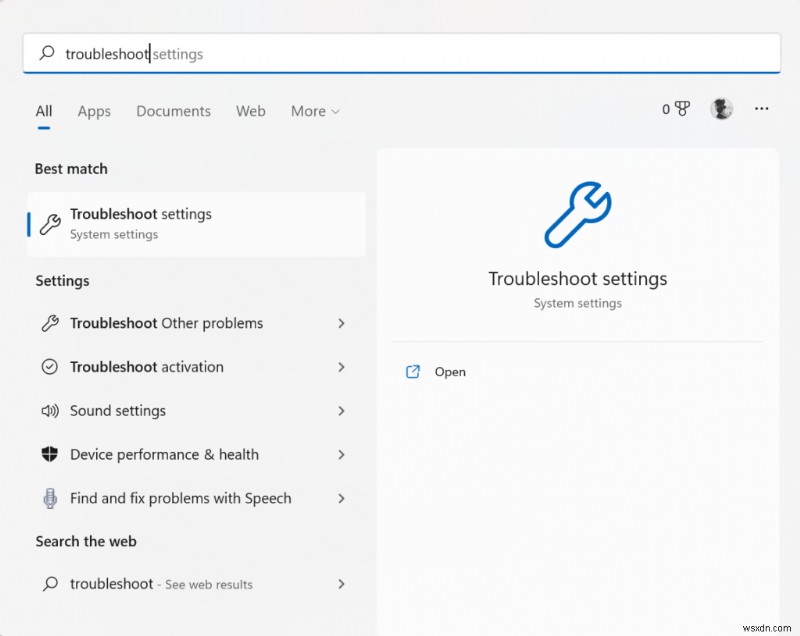This screenshot has width=800, height=636.
Task: Select the Web tab
Action: point(251,111)
